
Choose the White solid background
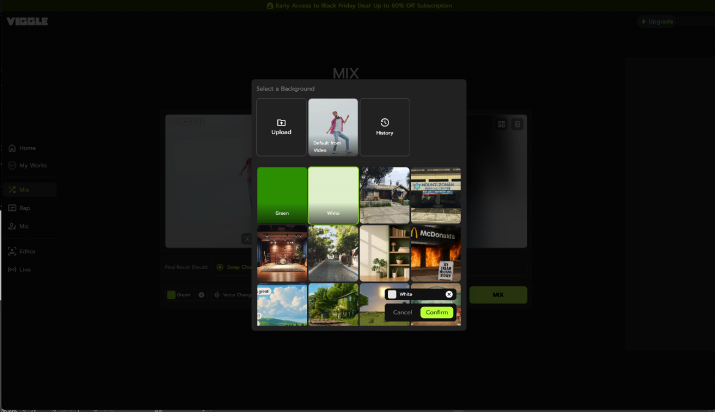point(333,194)
